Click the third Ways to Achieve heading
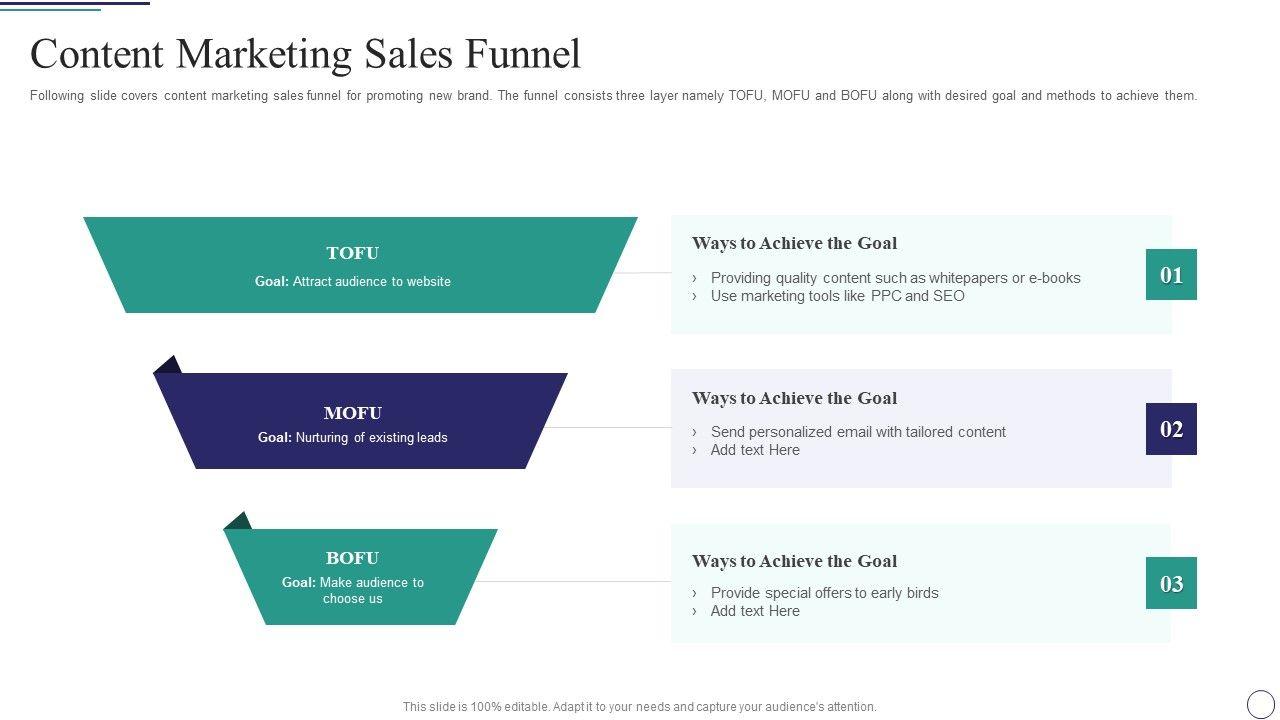 point(794,561)
